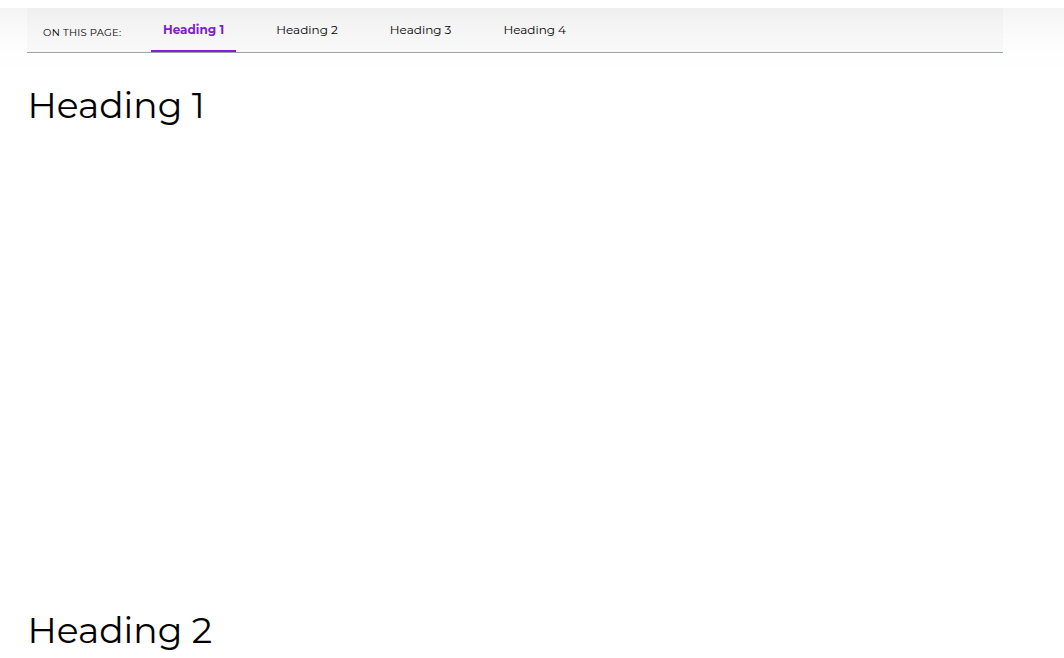
Task: Open the Heading 3 tab
Action: coord(420,30)
